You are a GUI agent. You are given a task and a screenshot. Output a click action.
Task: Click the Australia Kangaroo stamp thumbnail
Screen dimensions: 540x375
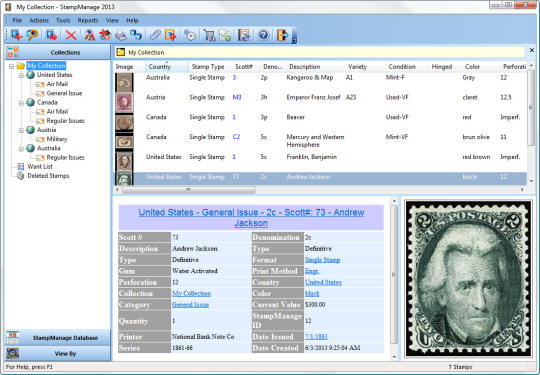[124, 82]
